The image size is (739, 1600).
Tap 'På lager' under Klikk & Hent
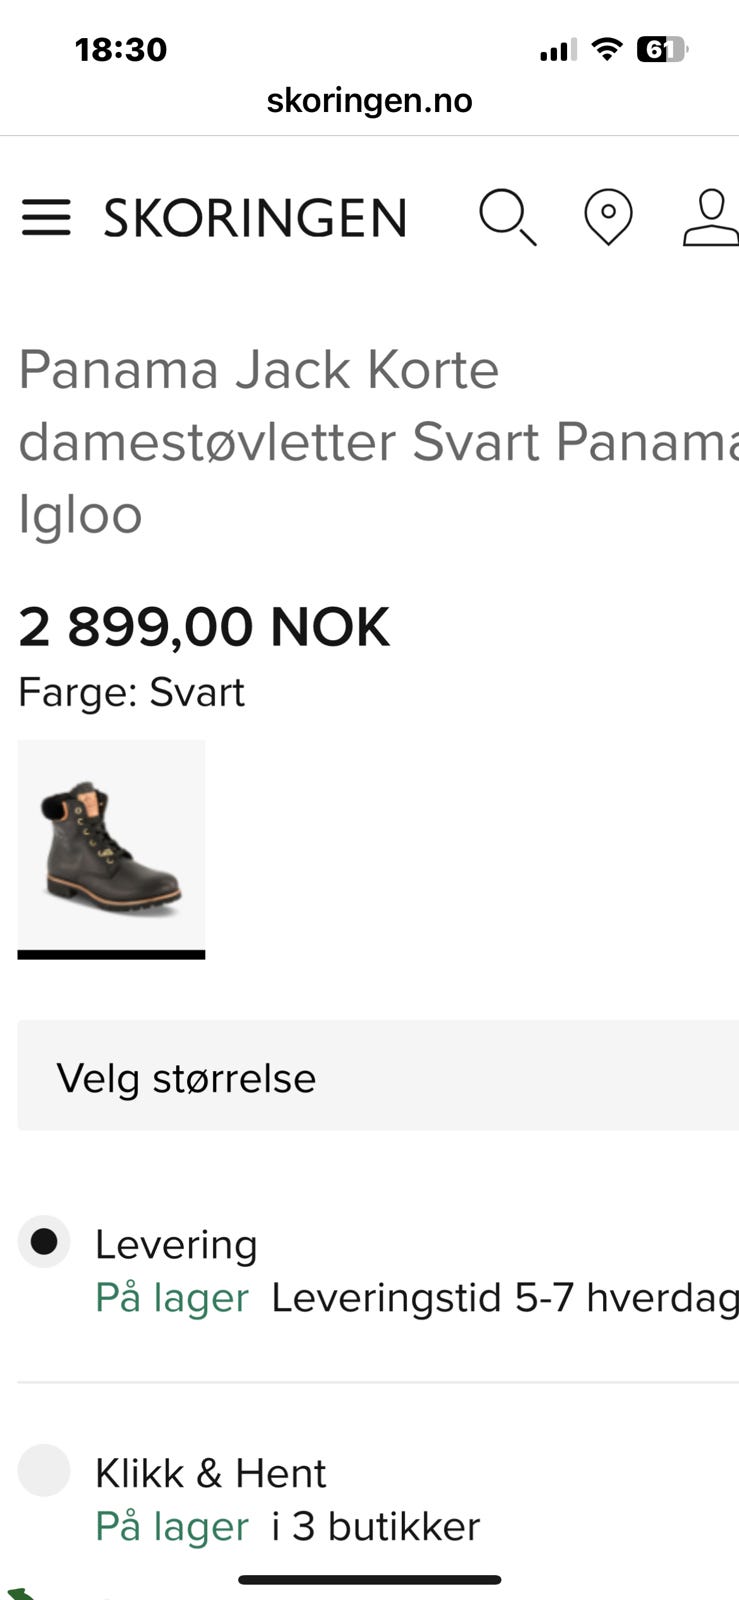171,1526
